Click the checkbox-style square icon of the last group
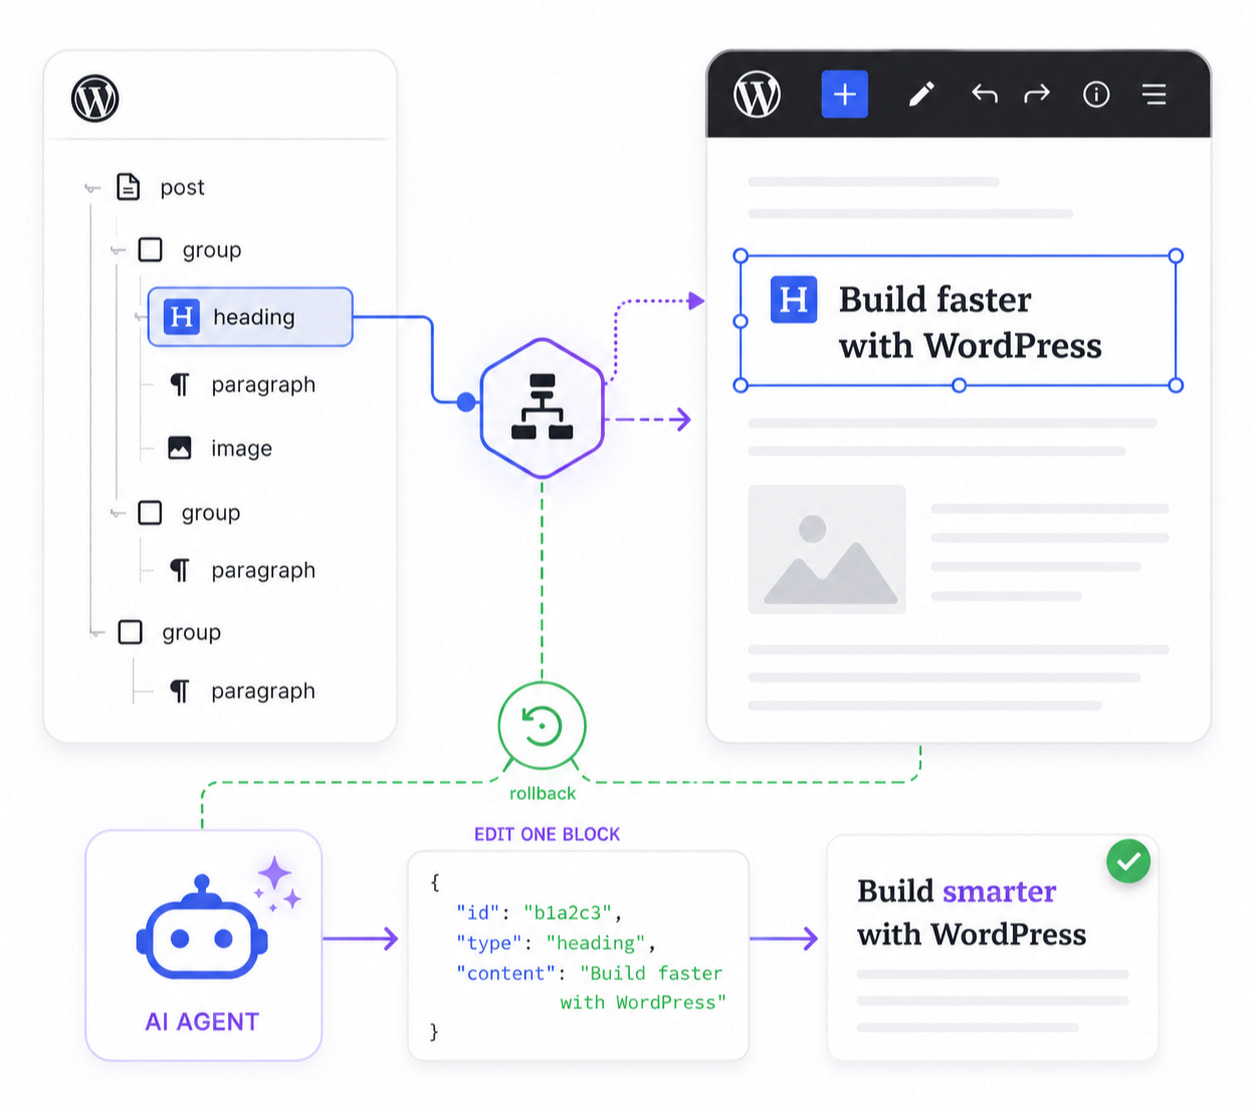1254x1111 pixels. (130, 632)
